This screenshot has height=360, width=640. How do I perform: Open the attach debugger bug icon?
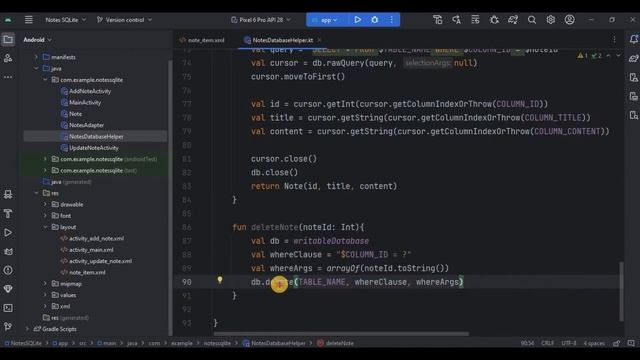pyautogui.click(x=494, y=20)
